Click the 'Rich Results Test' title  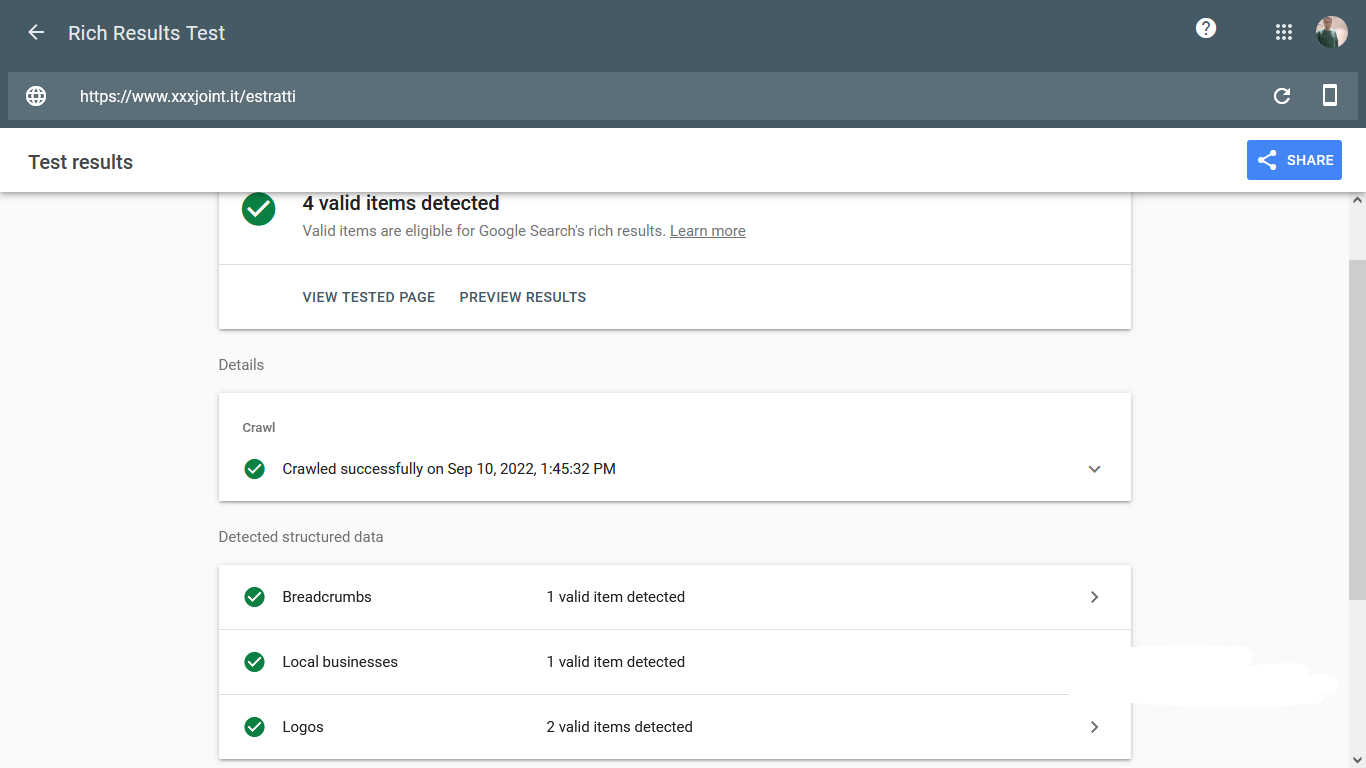[x=147, y=33]
